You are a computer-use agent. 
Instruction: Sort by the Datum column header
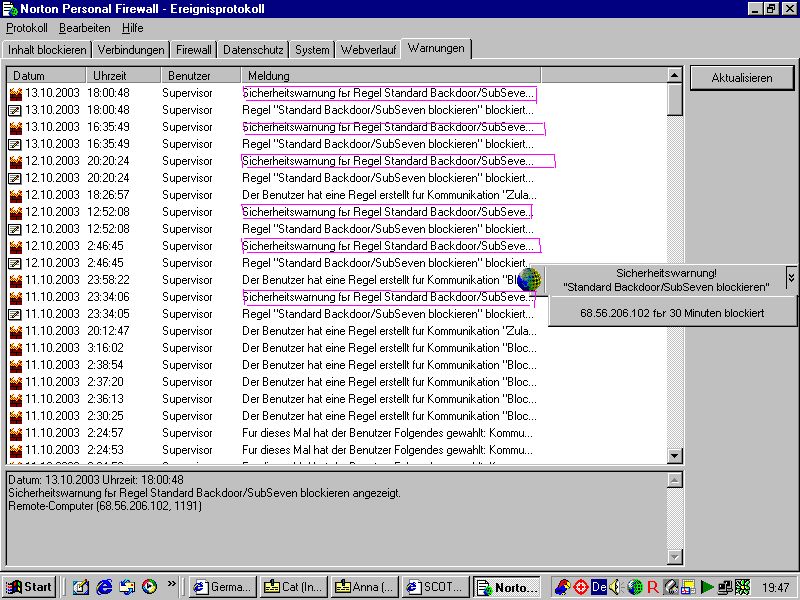pos(46,76)
